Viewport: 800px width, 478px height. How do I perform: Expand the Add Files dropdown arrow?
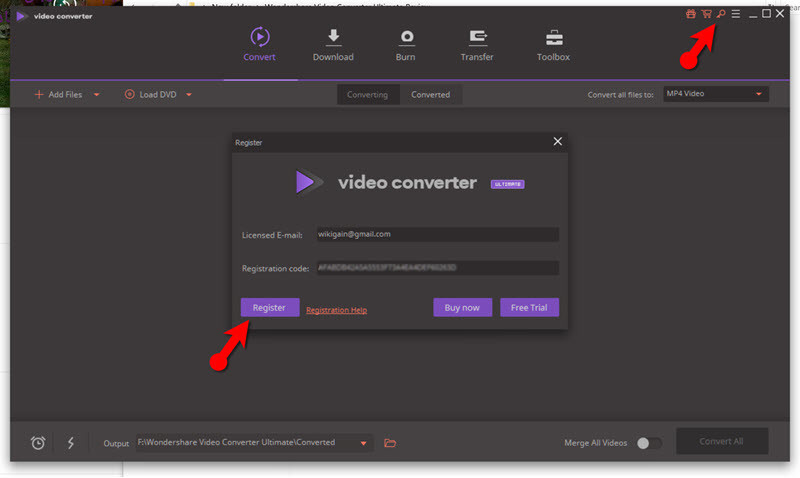point(96,94)
